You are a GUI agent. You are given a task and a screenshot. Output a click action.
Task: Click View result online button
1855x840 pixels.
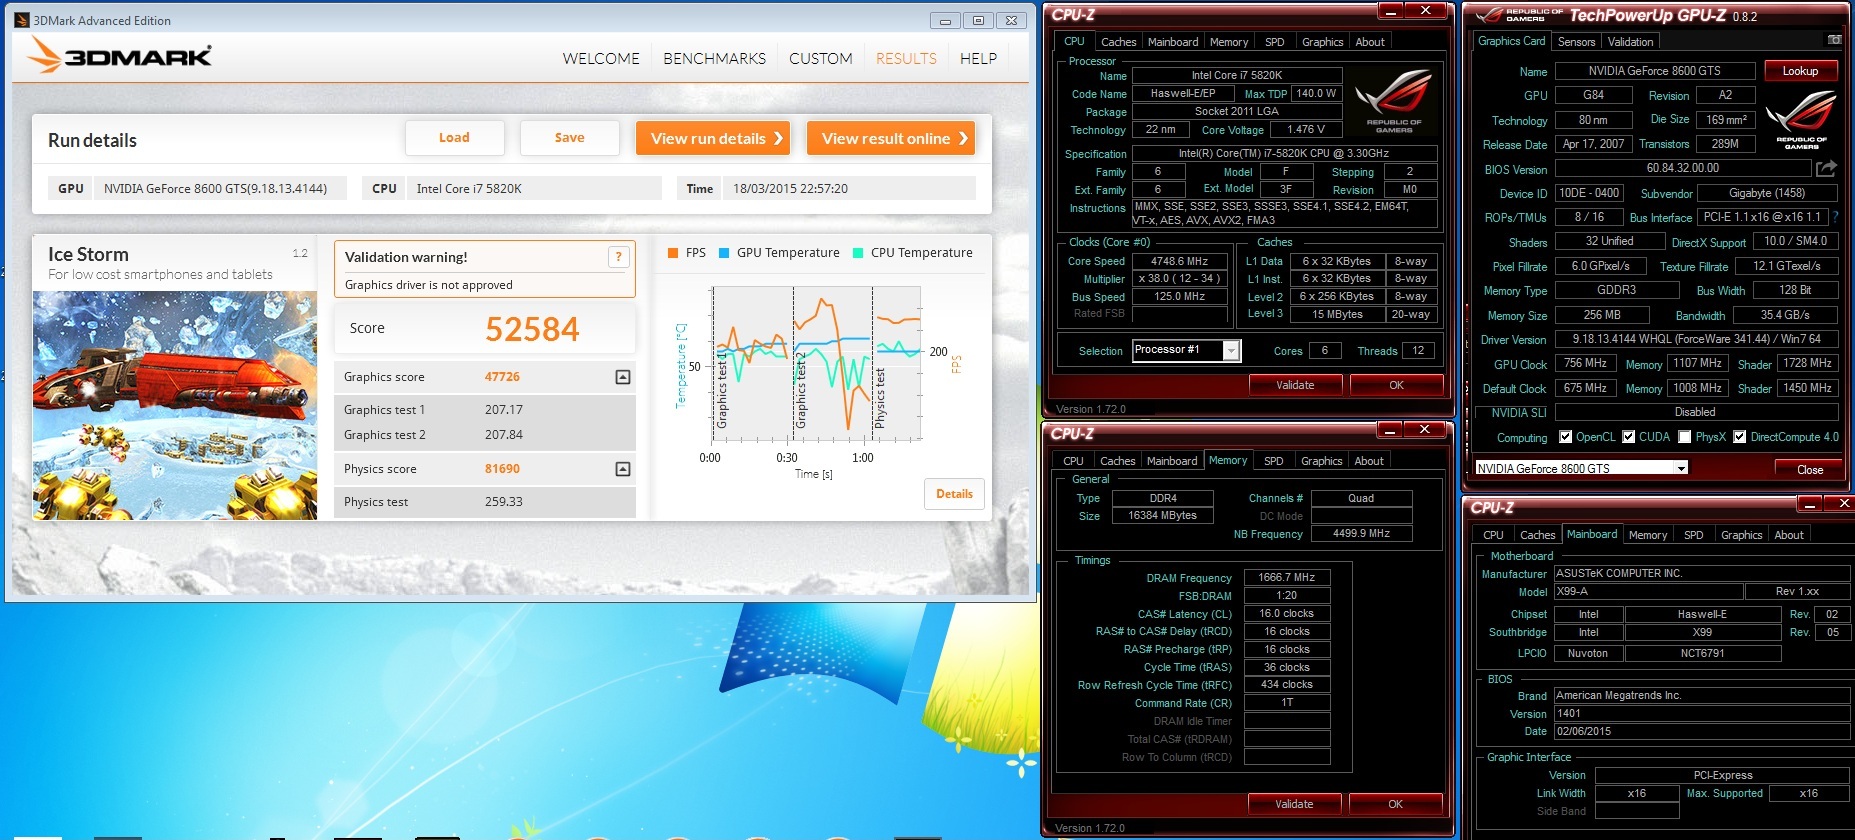pyautogui.click(x=891, y=138)
